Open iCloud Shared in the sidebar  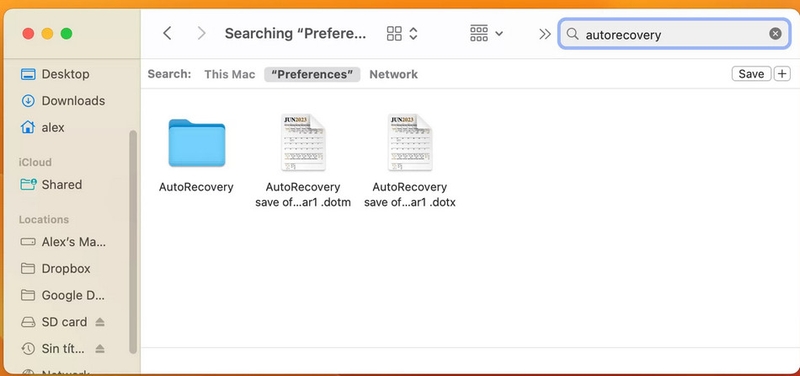click(61, 185)
